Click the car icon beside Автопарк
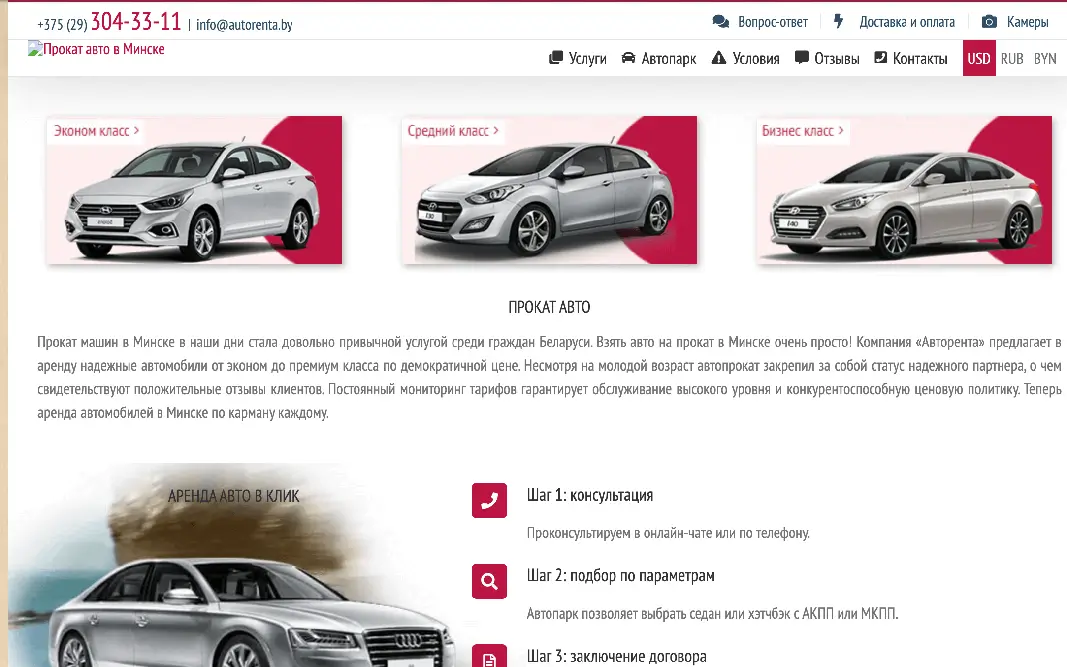The image size is (1067, 667). pyautogui.click(x=628, y=58)
